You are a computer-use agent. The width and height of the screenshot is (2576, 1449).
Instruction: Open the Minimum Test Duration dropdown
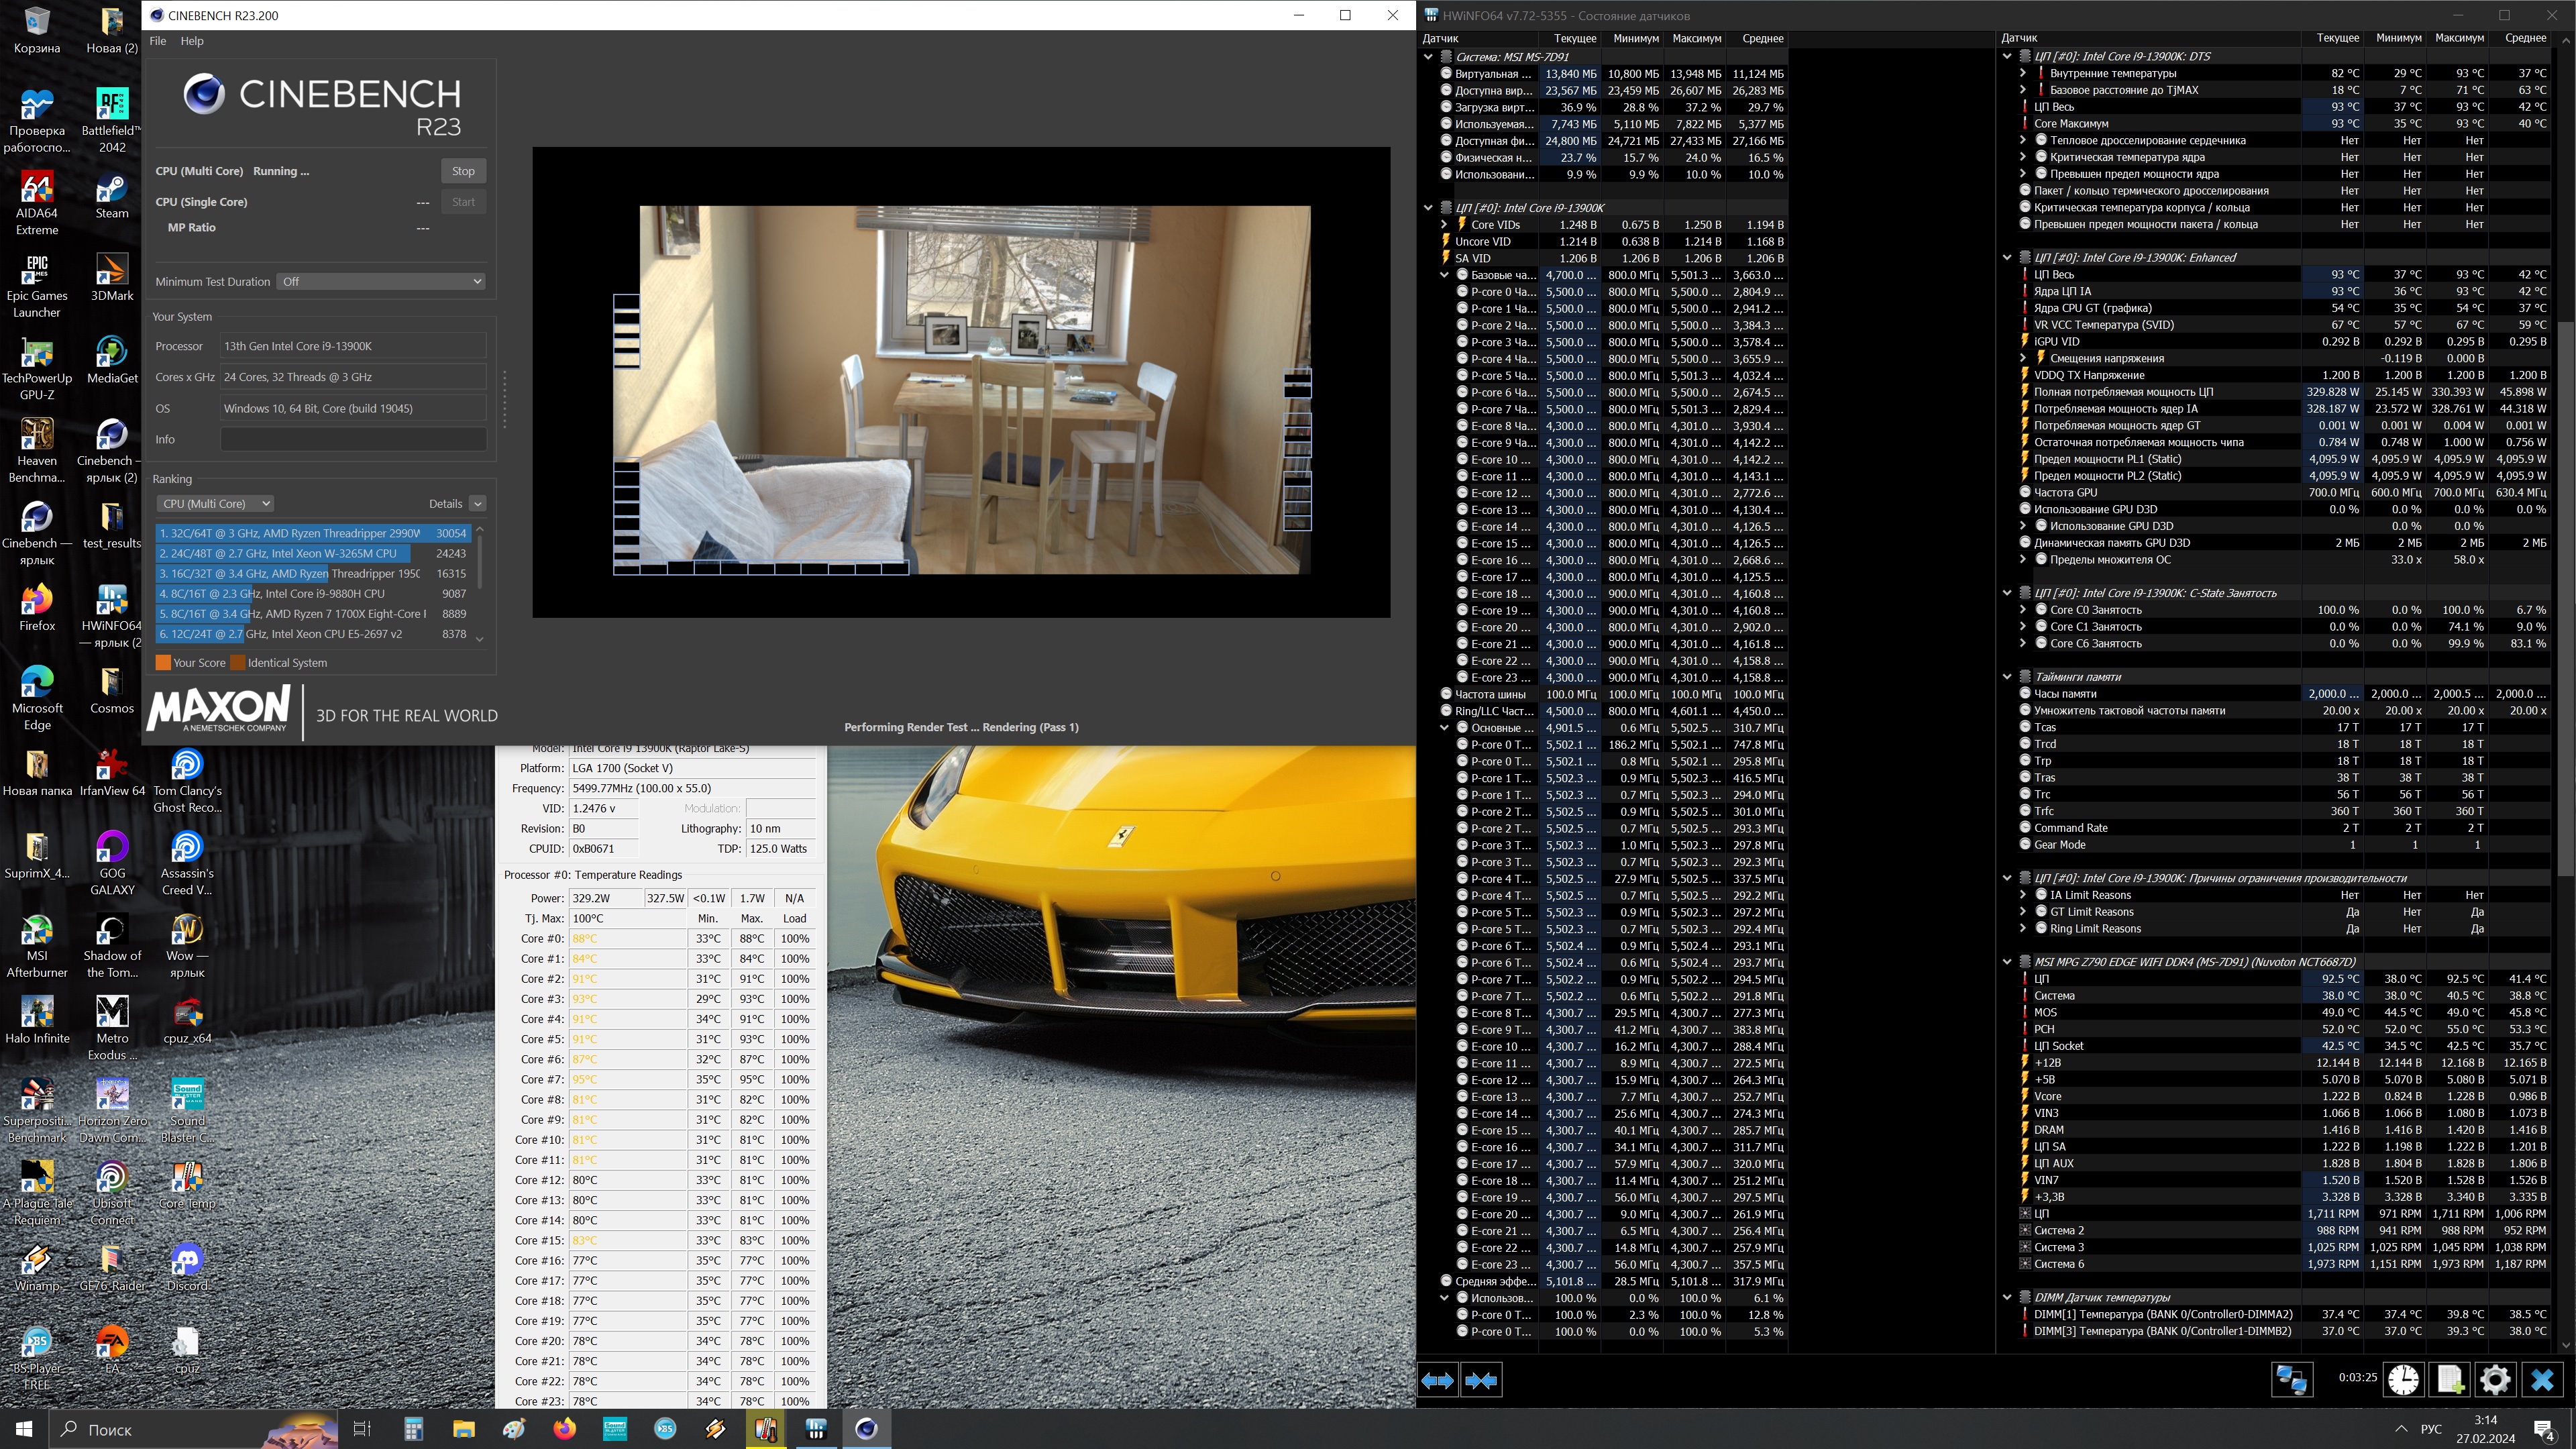coord(381,282)
